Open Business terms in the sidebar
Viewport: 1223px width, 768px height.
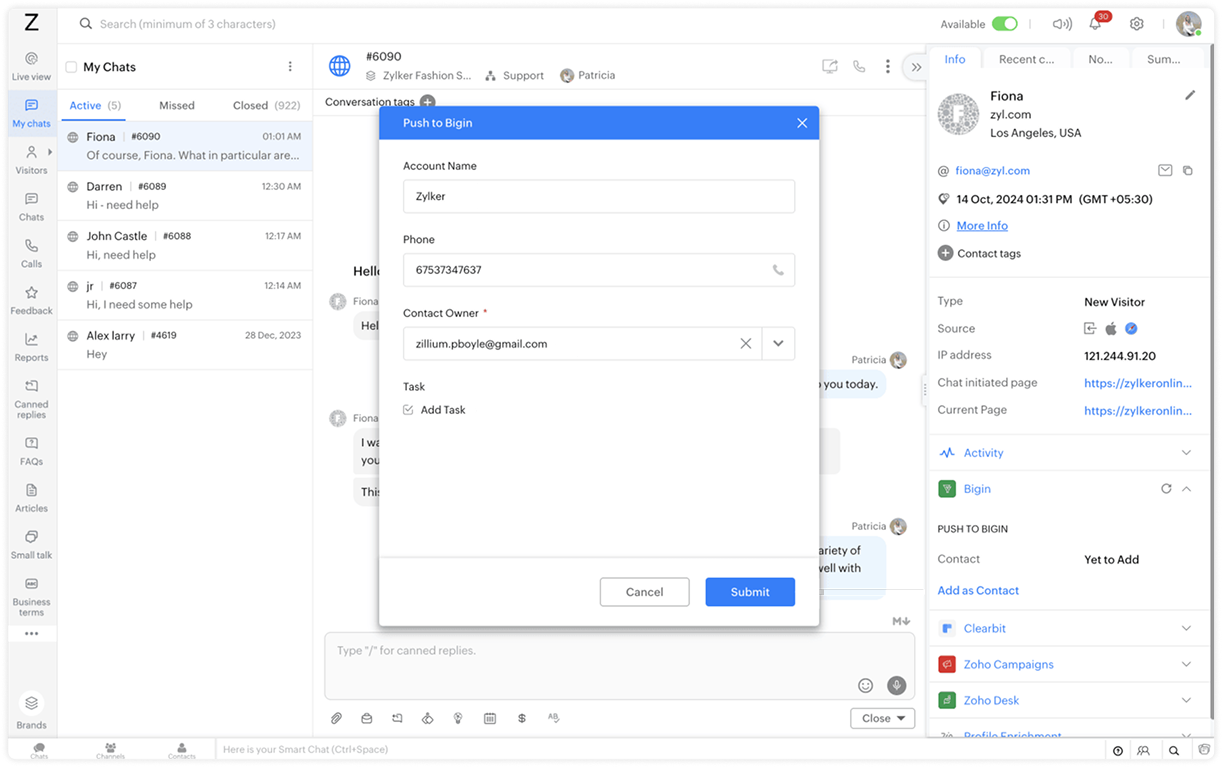coord(31,597)
